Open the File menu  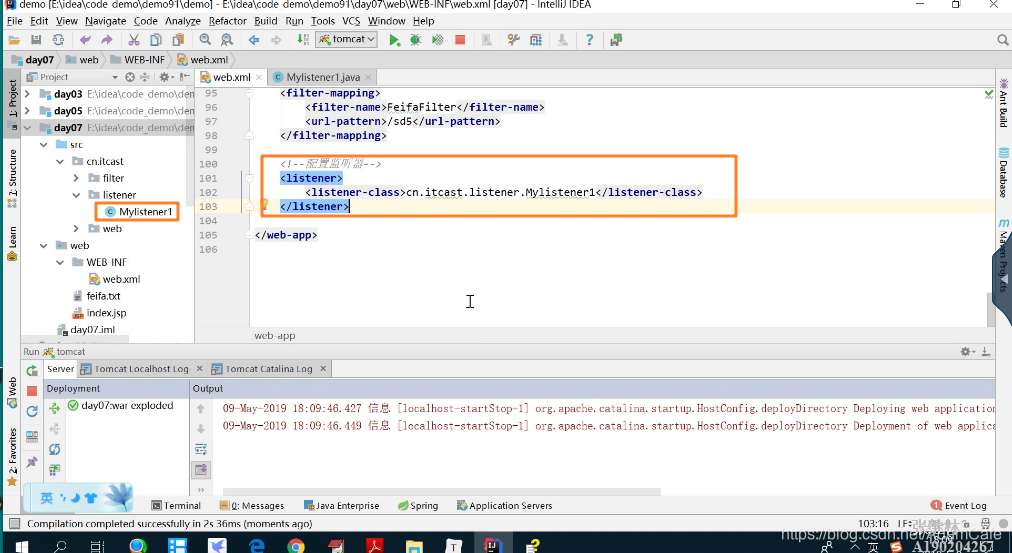[x=14, y=21]
